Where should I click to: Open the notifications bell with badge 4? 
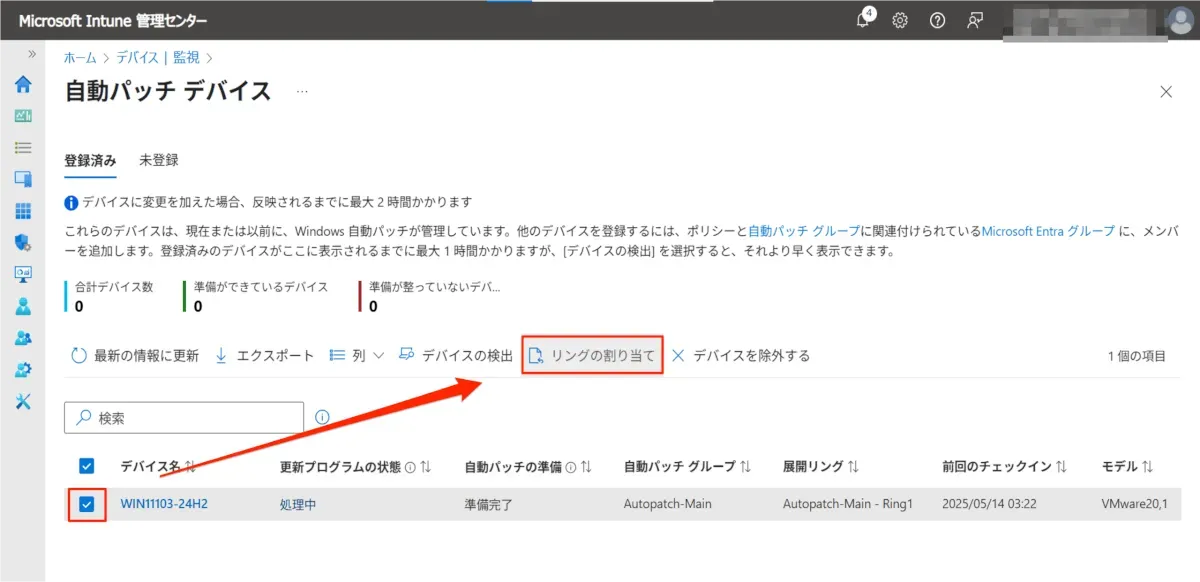click(x=865, y=20)
